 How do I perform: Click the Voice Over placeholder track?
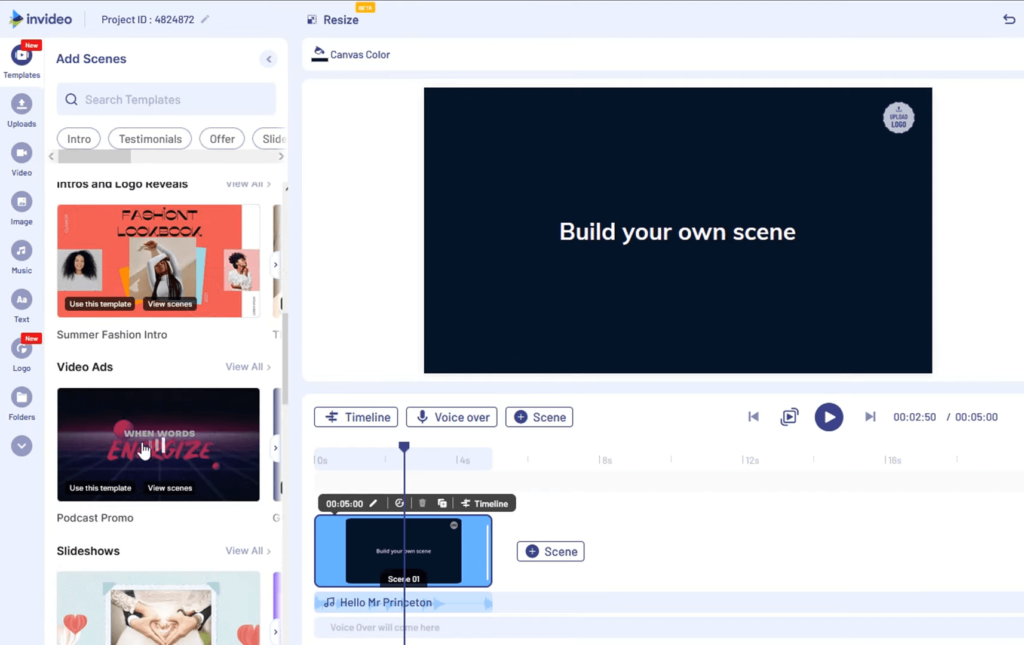[669, 627]
